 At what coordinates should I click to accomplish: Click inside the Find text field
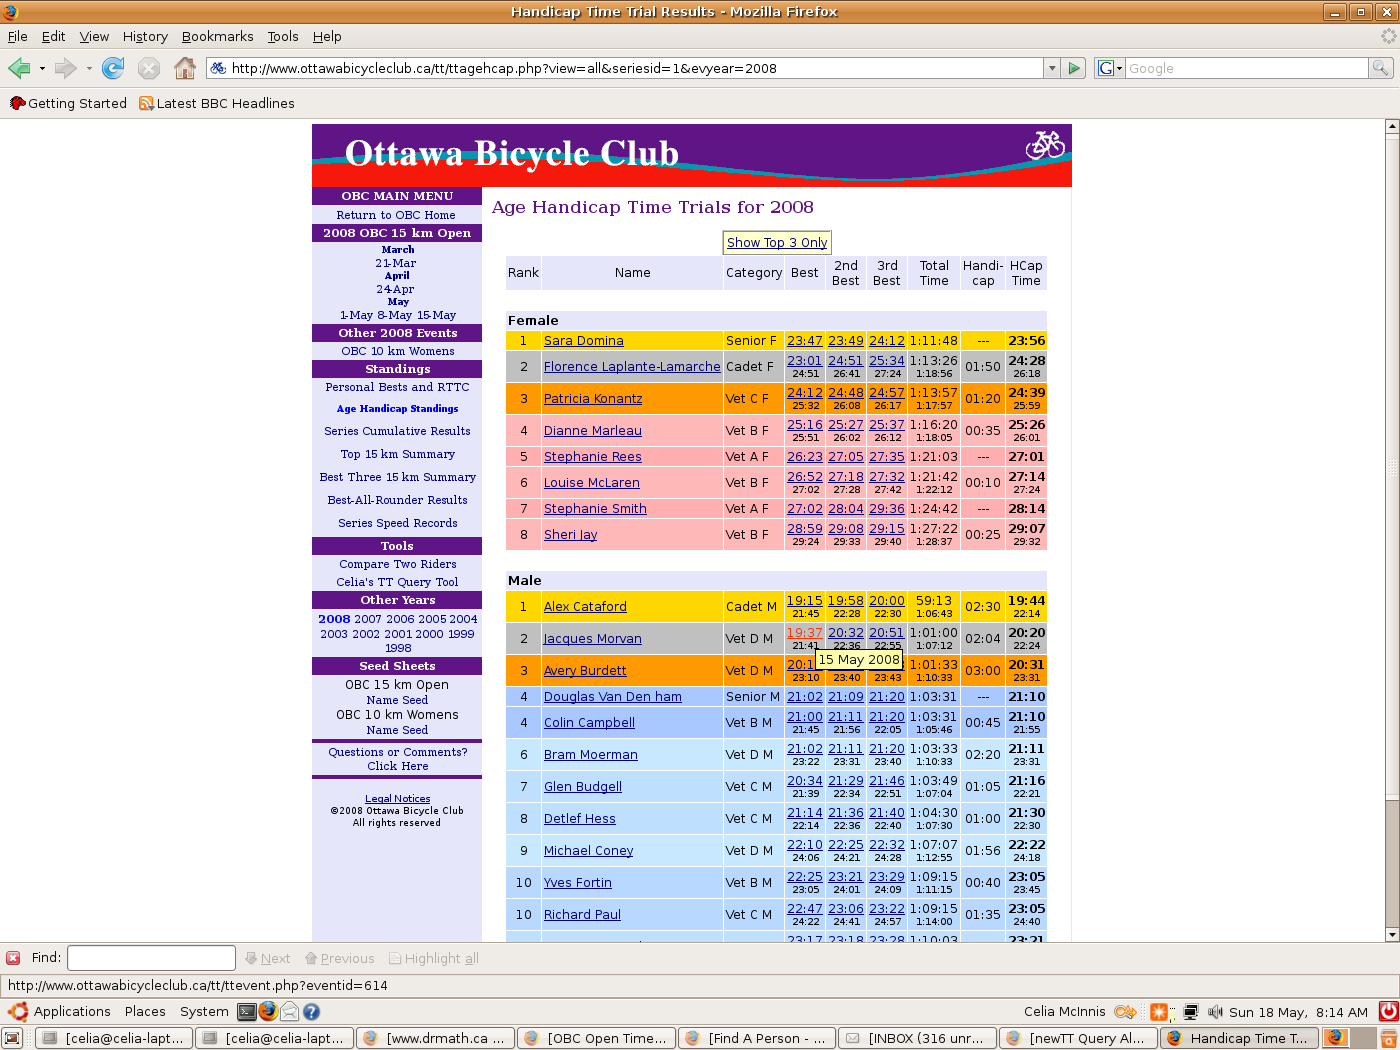tap(151, 958)
